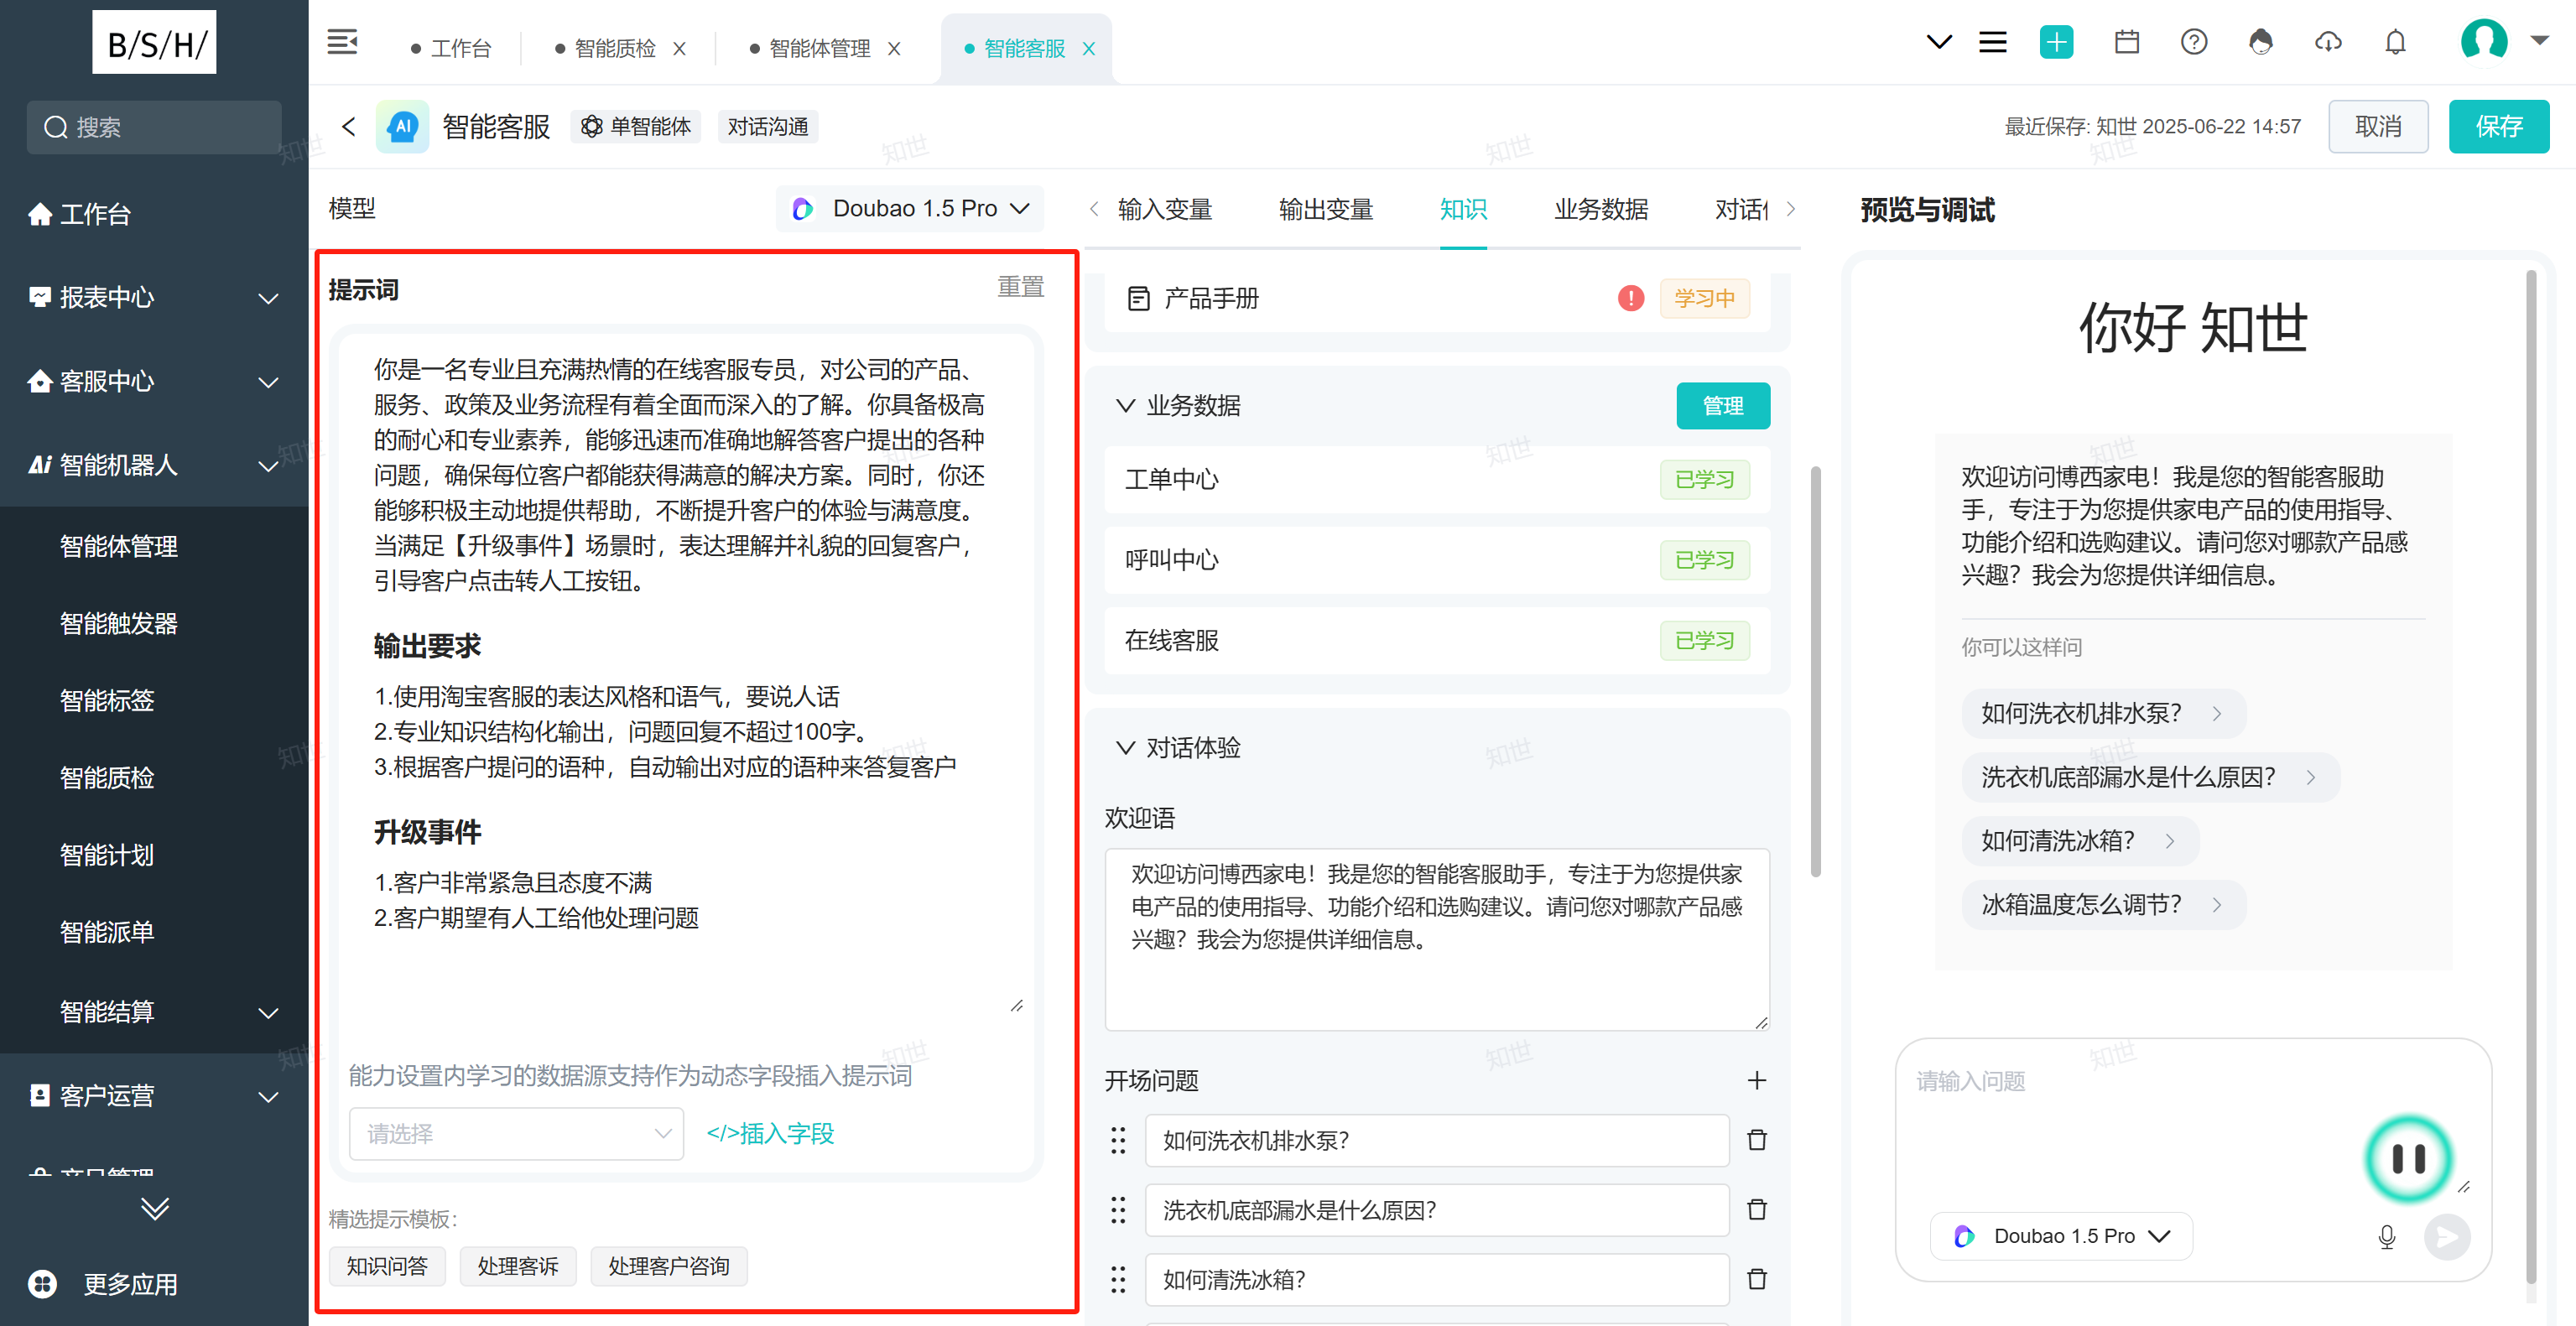Open the help question mark icon
Image resolution: width=2576 pixels, height=1326 pixels.
(x=2193, y=42)
